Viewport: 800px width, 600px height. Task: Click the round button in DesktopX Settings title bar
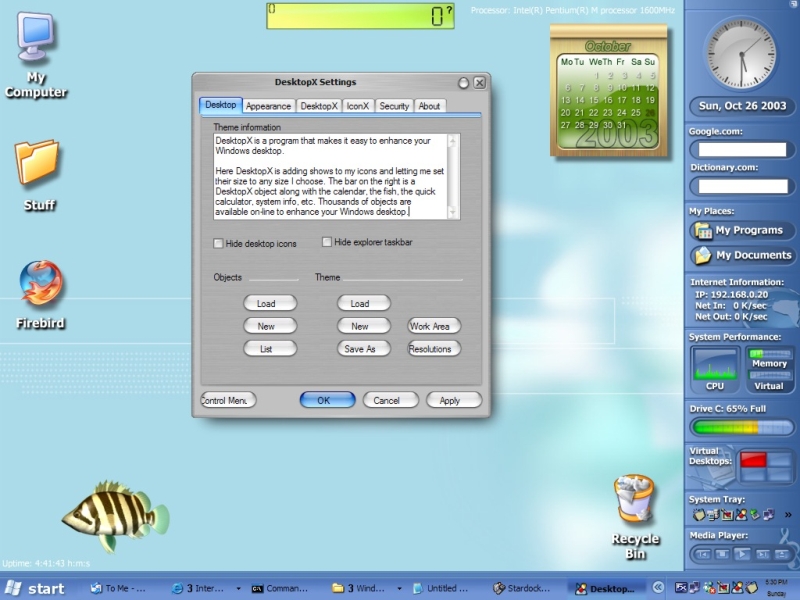[463, 83]
